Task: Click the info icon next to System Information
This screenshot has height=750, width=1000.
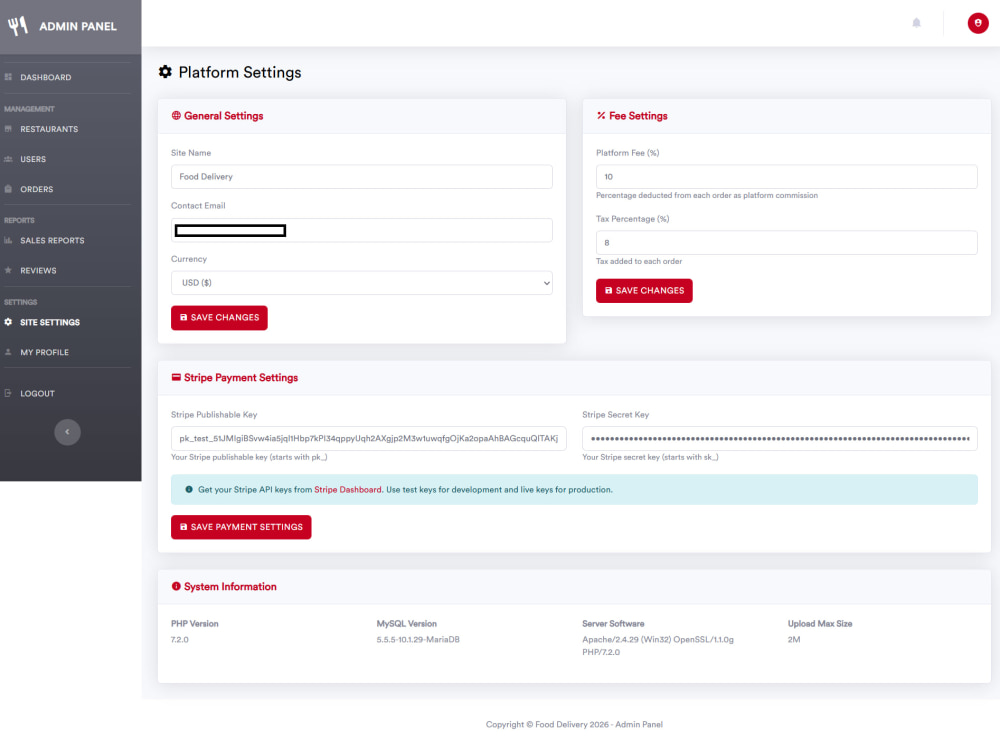Action: coord(176,586)
